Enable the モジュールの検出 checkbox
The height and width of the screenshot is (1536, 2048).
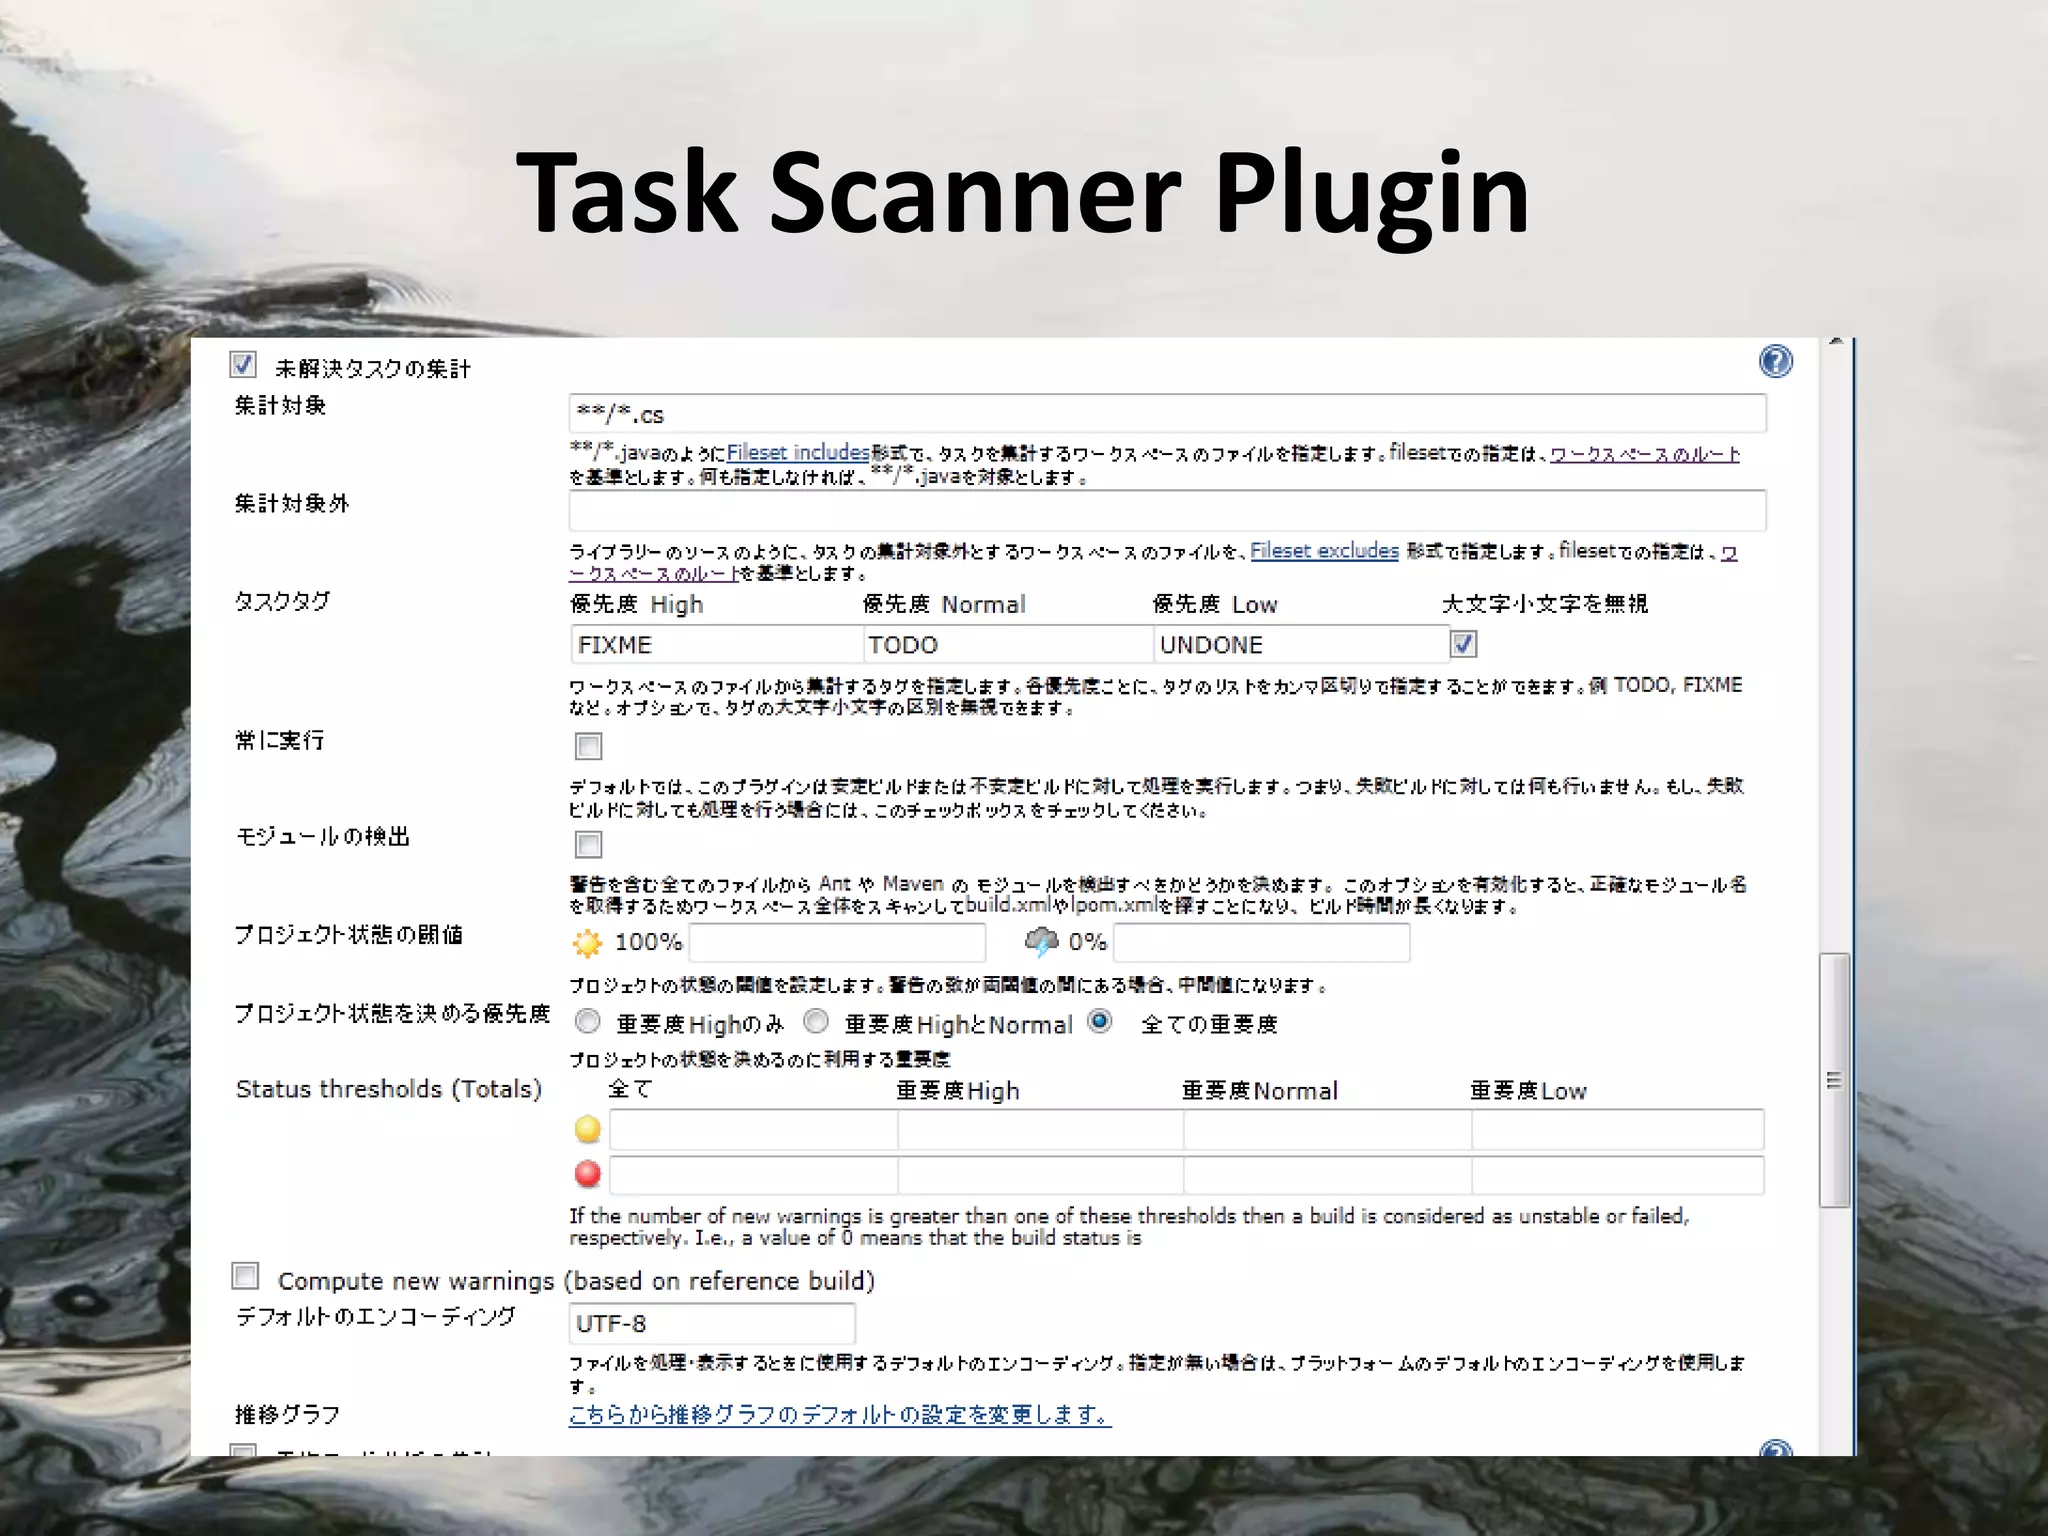pyautogui.click(x=588, y=844)
